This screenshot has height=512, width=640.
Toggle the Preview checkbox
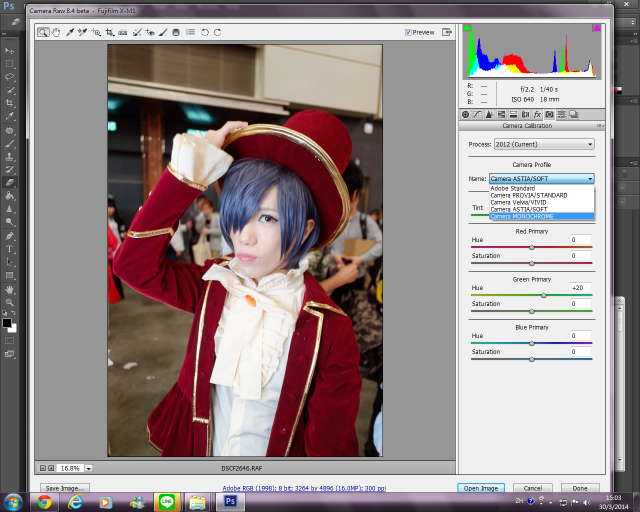point(408,32)
